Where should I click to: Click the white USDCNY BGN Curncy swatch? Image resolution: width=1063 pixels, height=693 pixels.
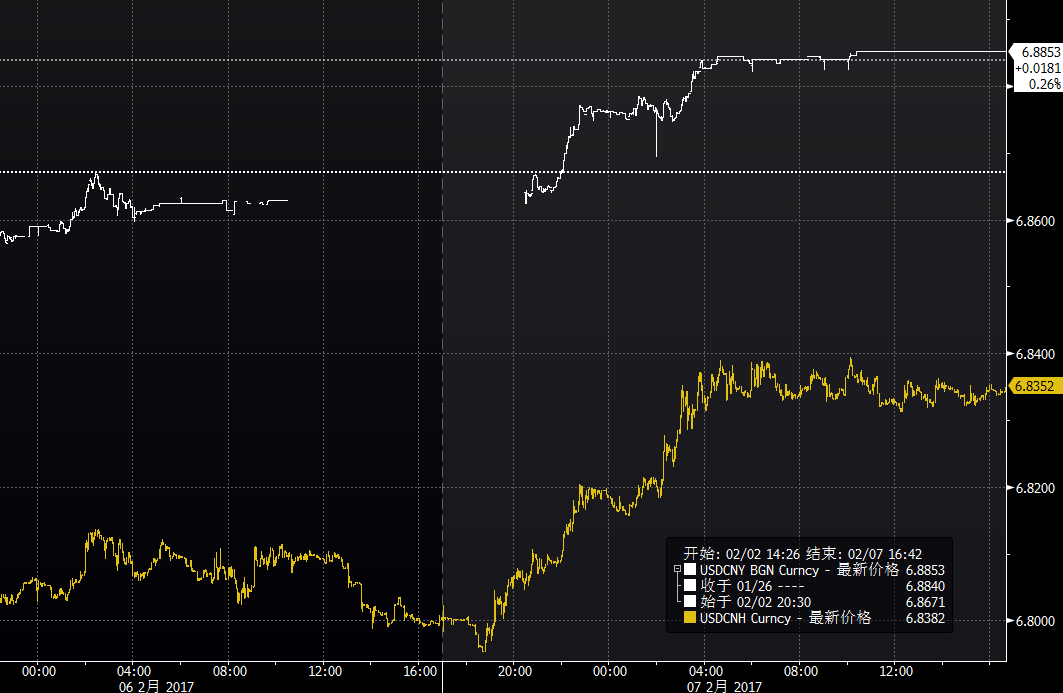click(689, 570)
